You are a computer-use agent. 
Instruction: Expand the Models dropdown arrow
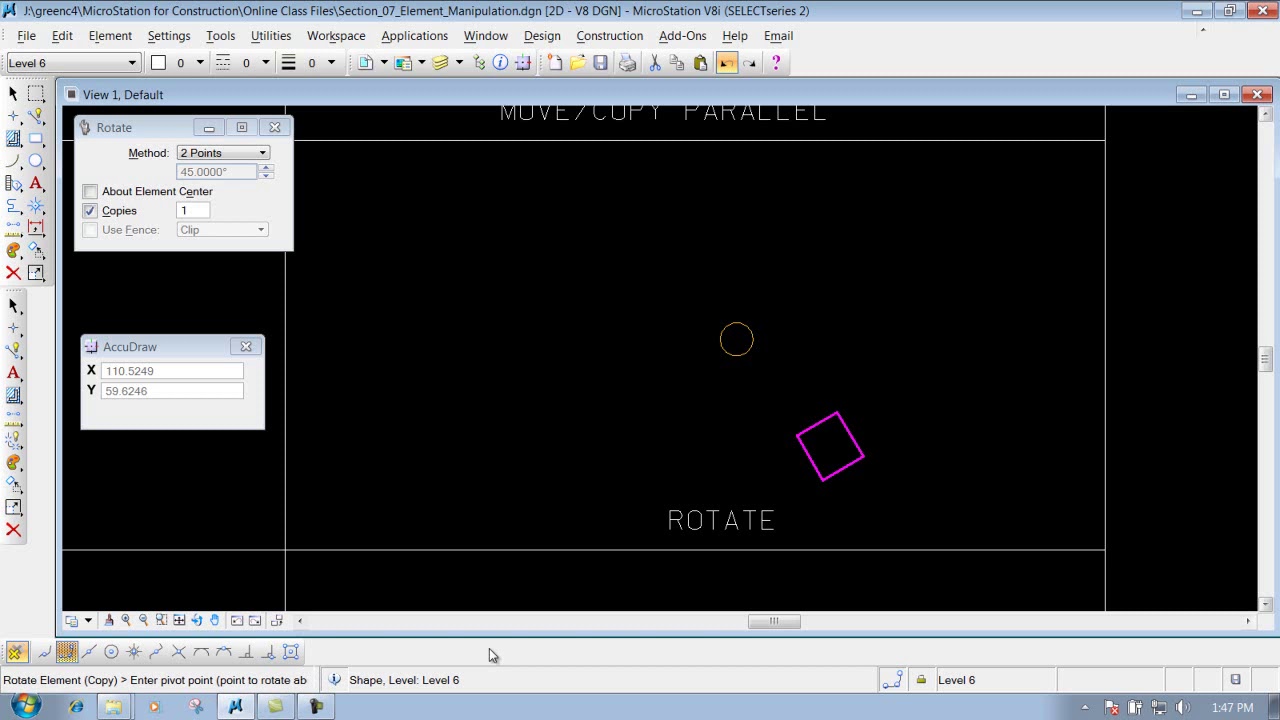pos(384,63)
